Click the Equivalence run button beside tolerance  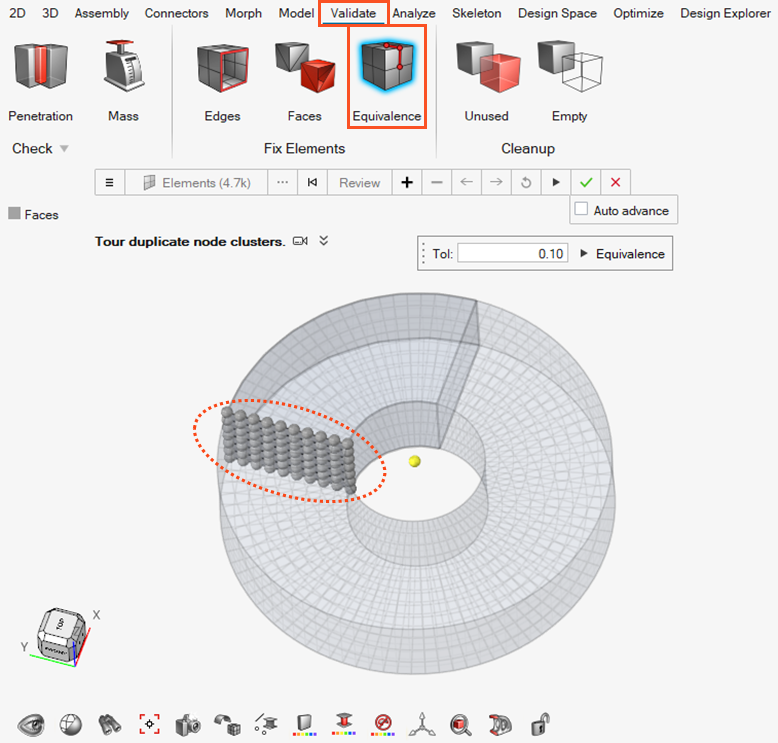click(x=623, y=254)
